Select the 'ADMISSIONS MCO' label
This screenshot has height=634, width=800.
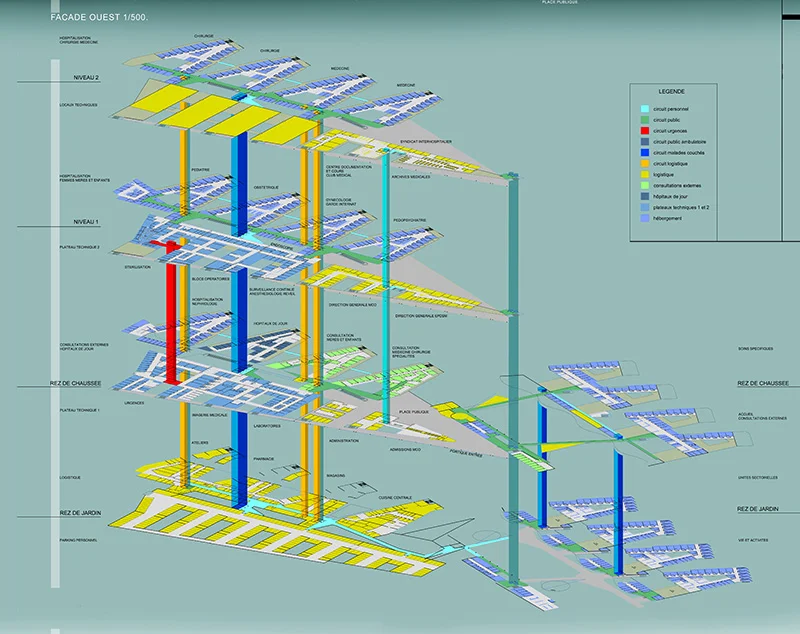(x=405, y=450)
